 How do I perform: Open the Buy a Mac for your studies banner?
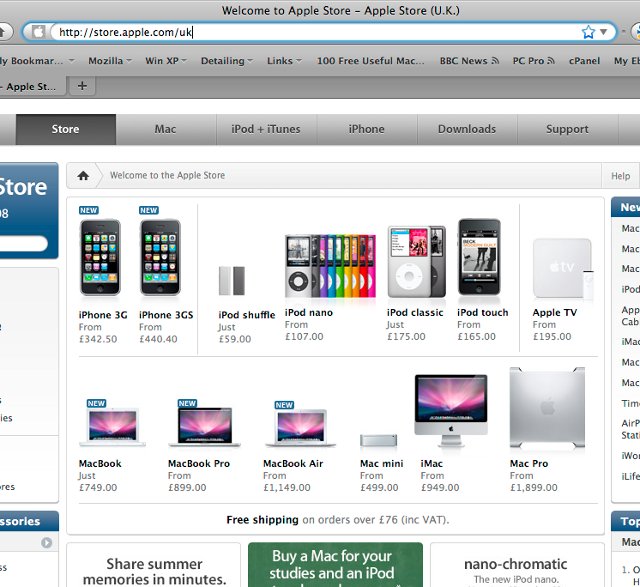point(336,565)
